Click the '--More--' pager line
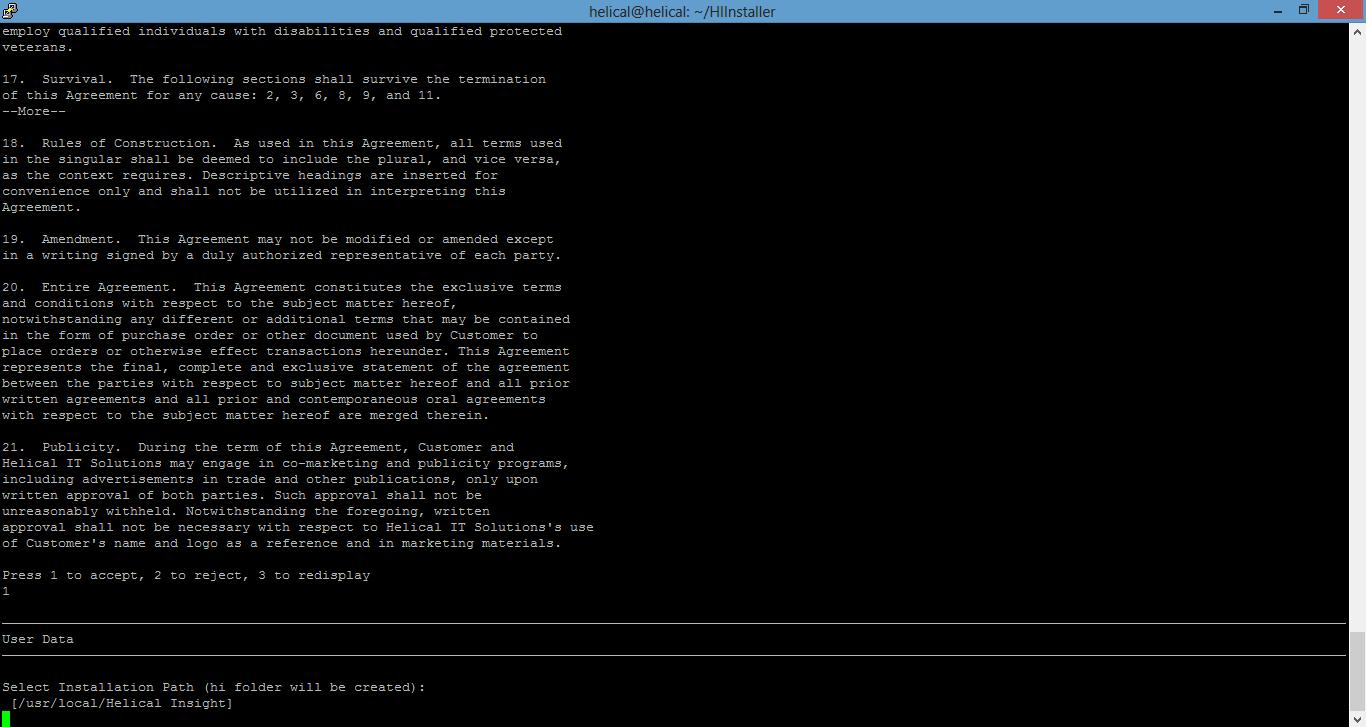This screenshot has height=727, width=1366. 34,111
